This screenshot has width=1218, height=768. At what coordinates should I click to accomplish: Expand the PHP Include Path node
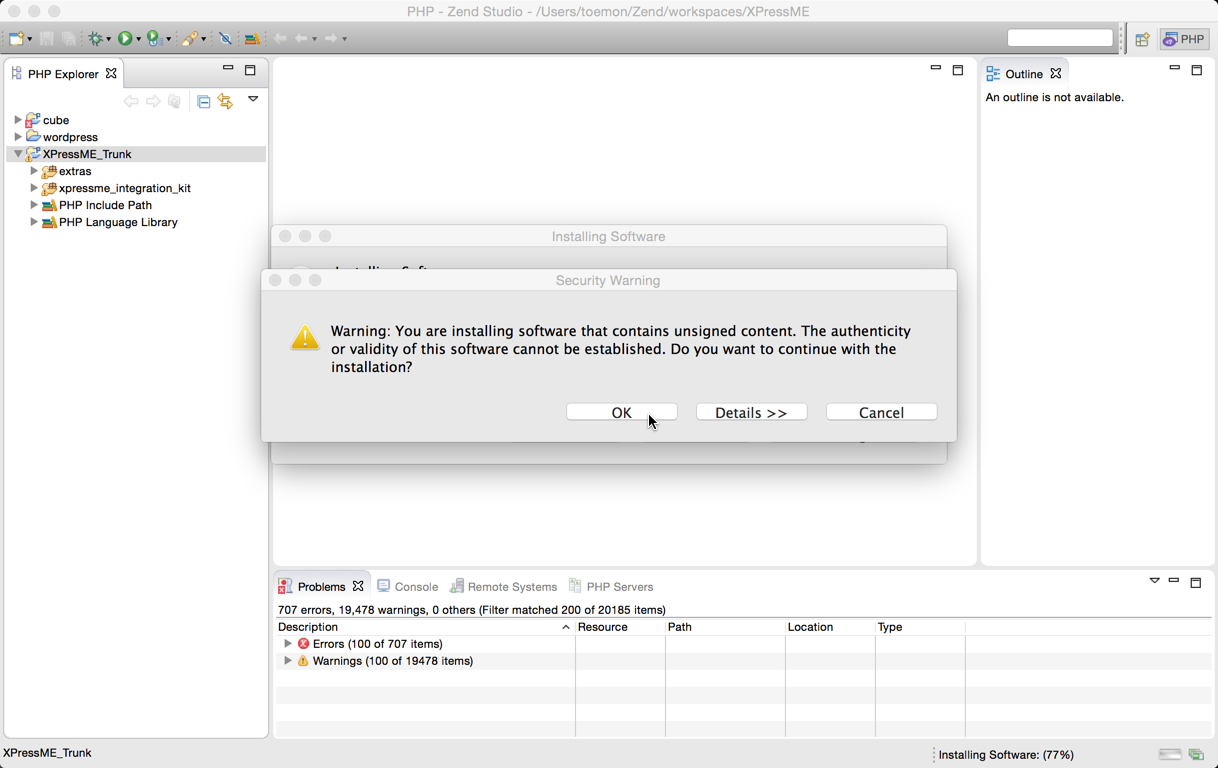(x=33, y=205)
